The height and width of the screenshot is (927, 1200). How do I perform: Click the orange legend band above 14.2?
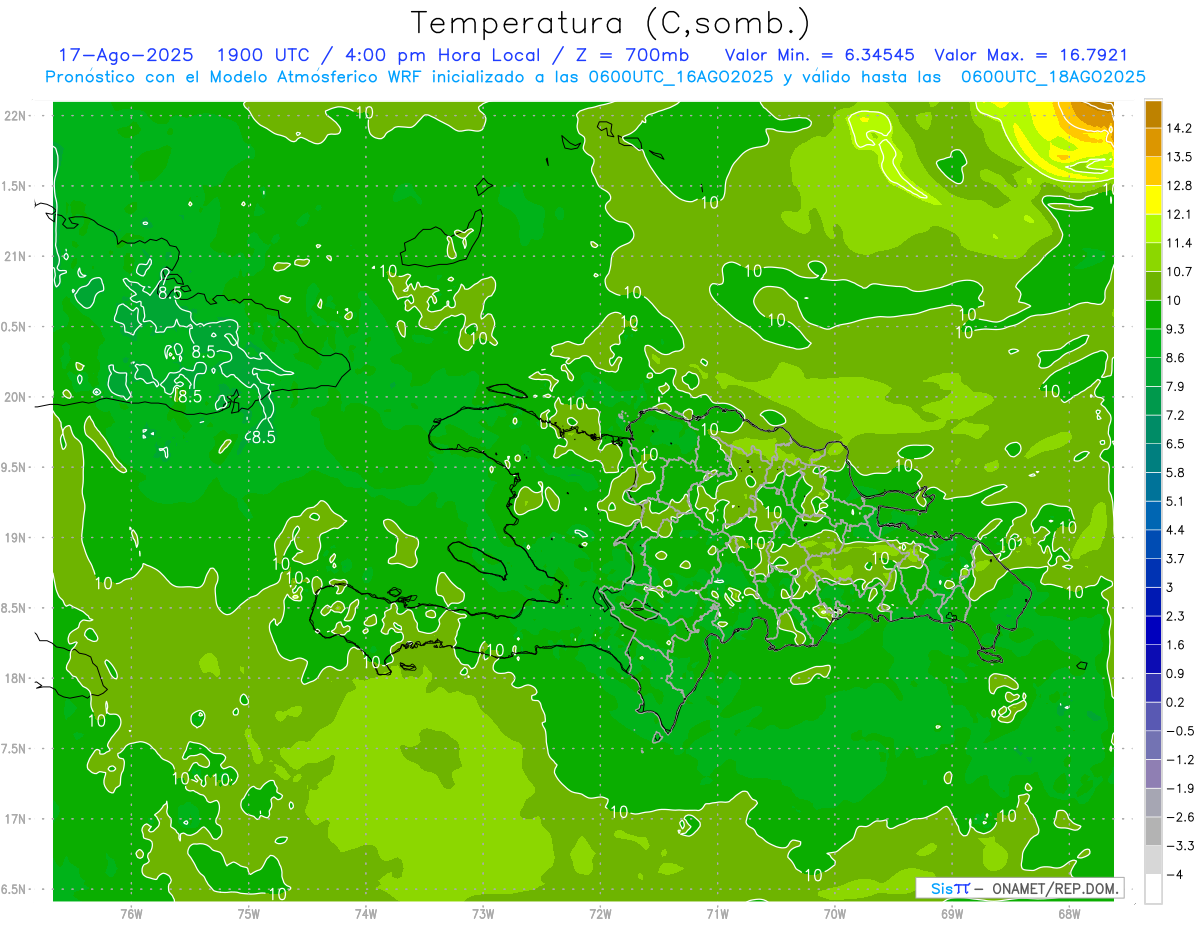pos(1153,114)
